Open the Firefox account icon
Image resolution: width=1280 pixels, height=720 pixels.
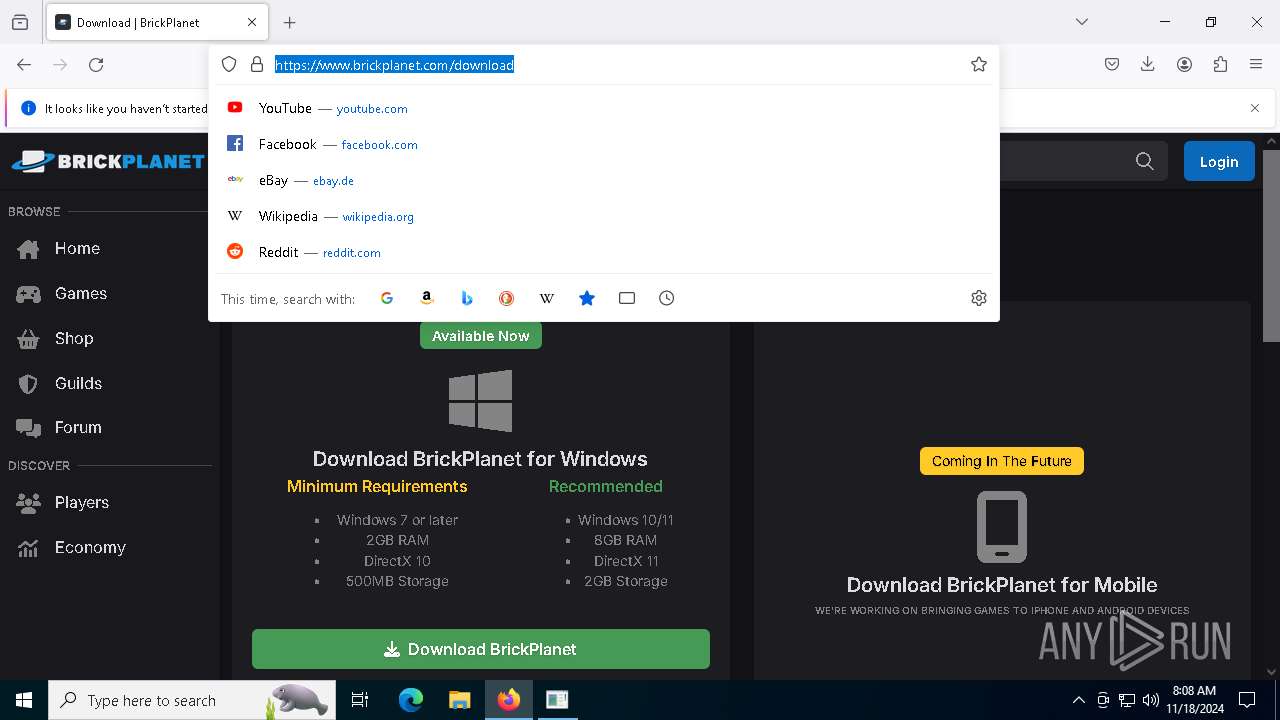1184,64
